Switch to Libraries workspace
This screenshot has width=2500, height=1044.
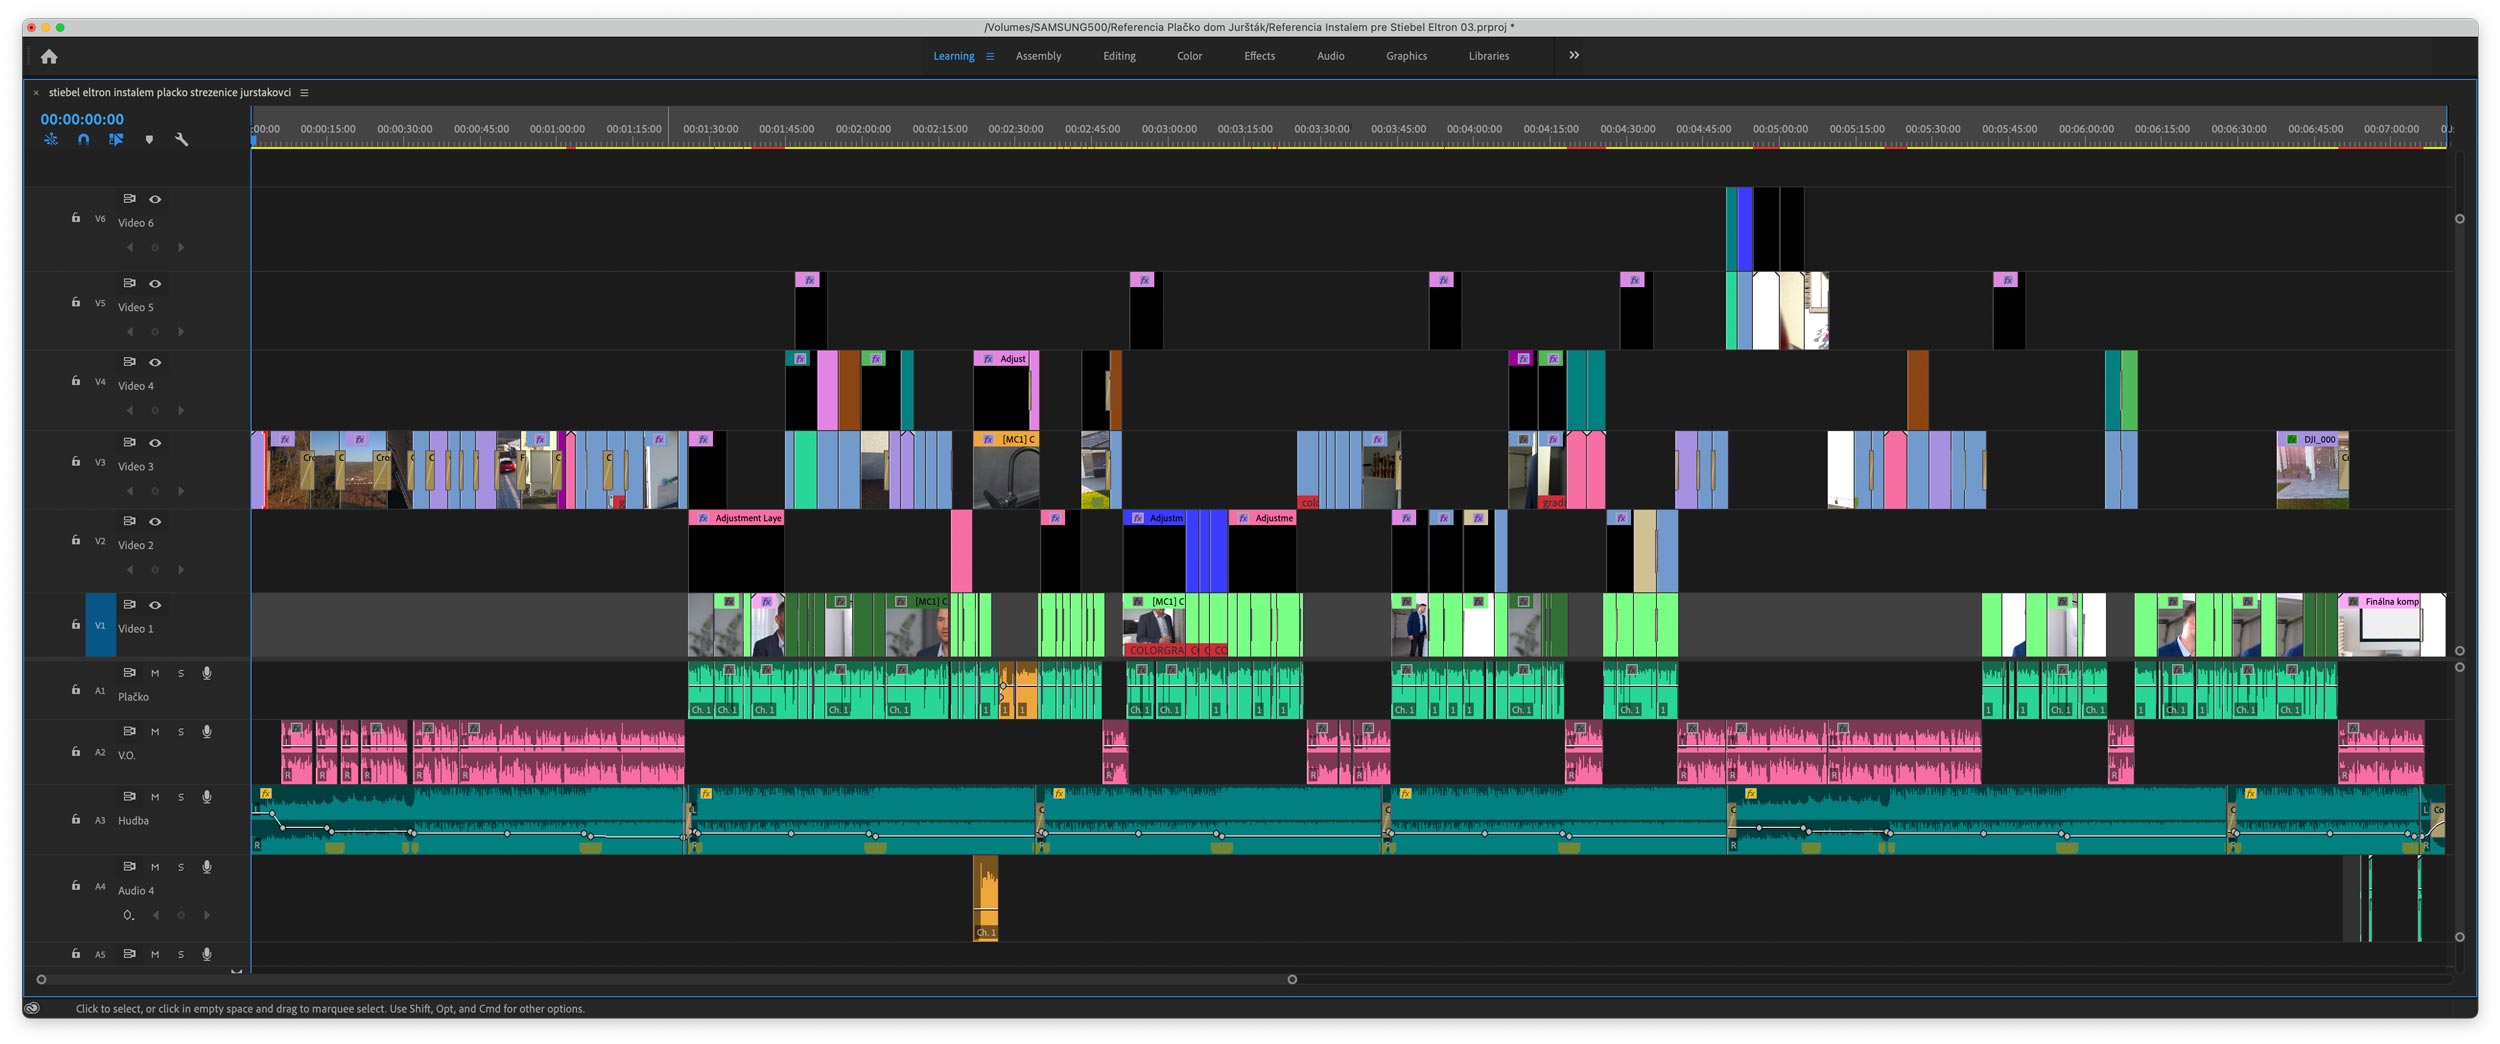click(x=1488, y=56)
